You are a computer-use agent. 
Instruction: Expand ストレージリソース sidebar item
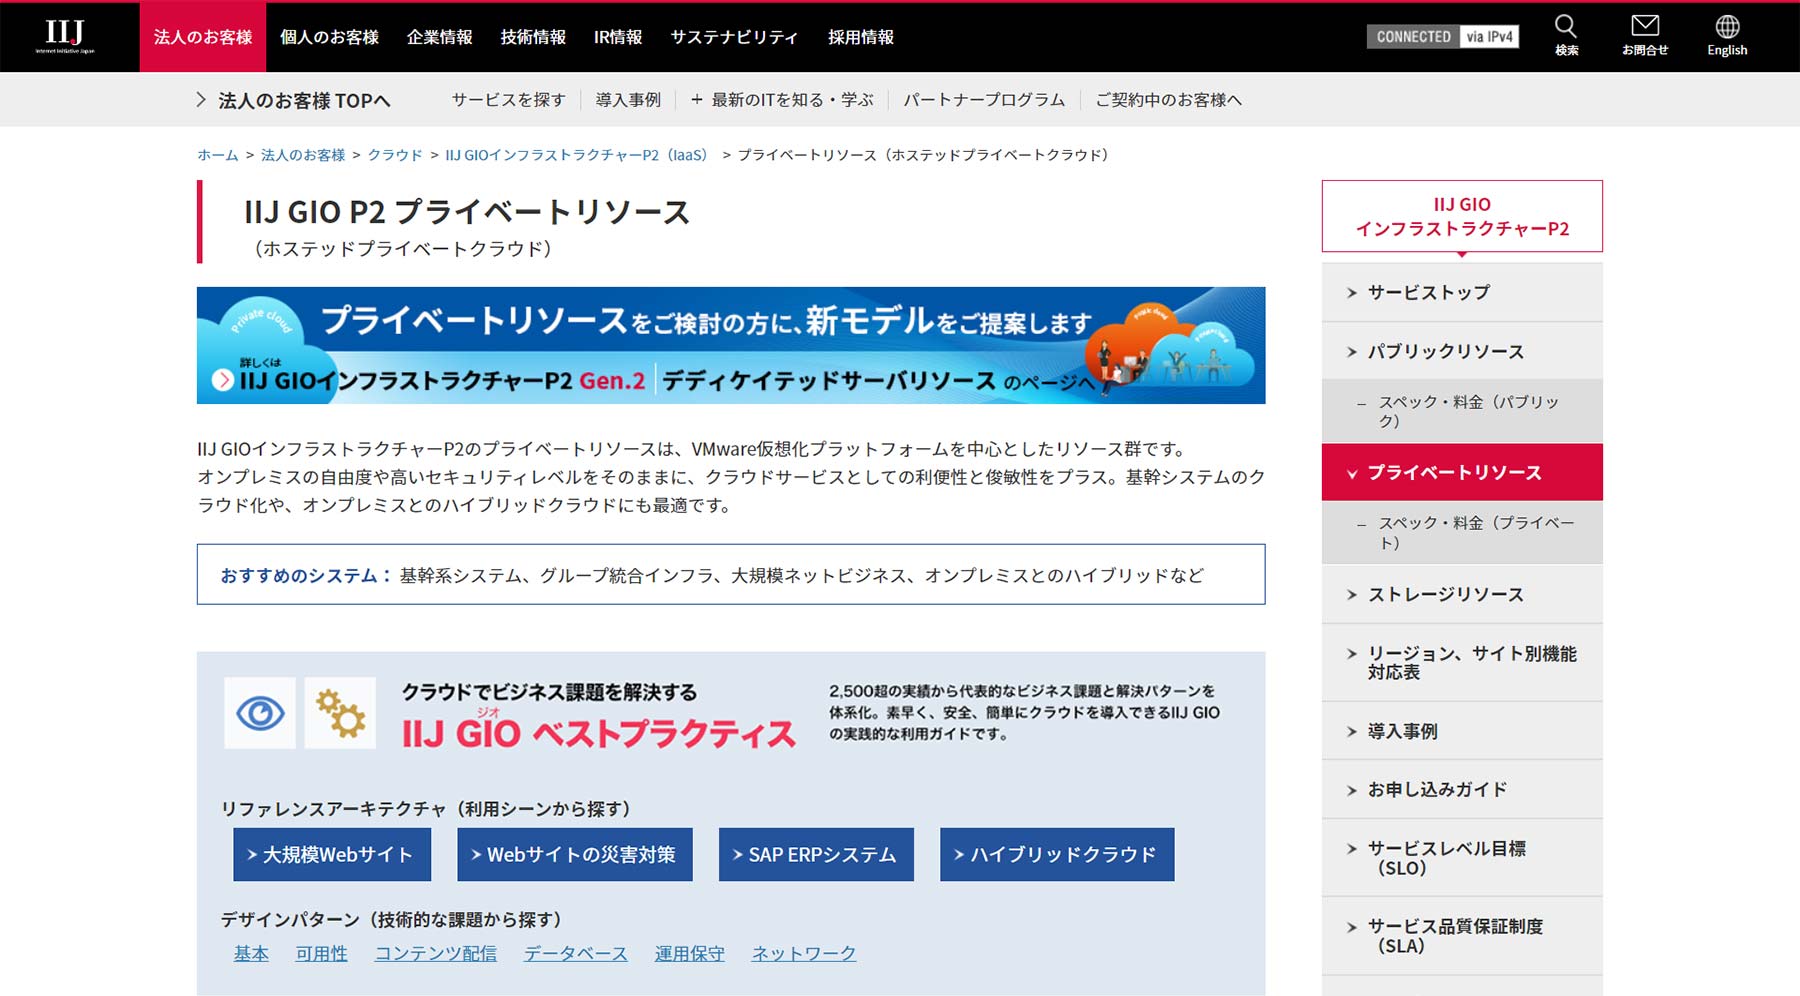click(1462, 594)
